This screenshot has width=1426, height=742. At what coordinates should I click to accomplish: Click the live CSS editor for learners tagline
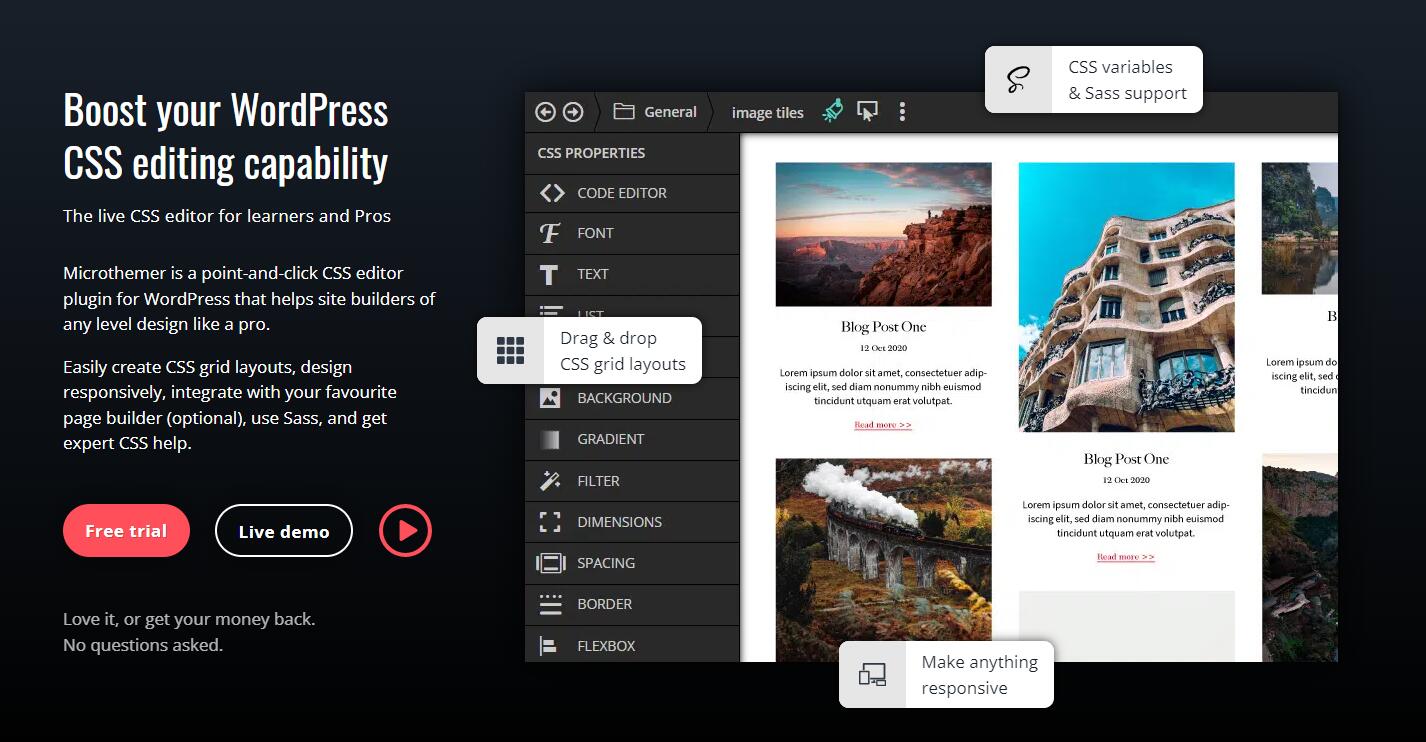point(227,216)
